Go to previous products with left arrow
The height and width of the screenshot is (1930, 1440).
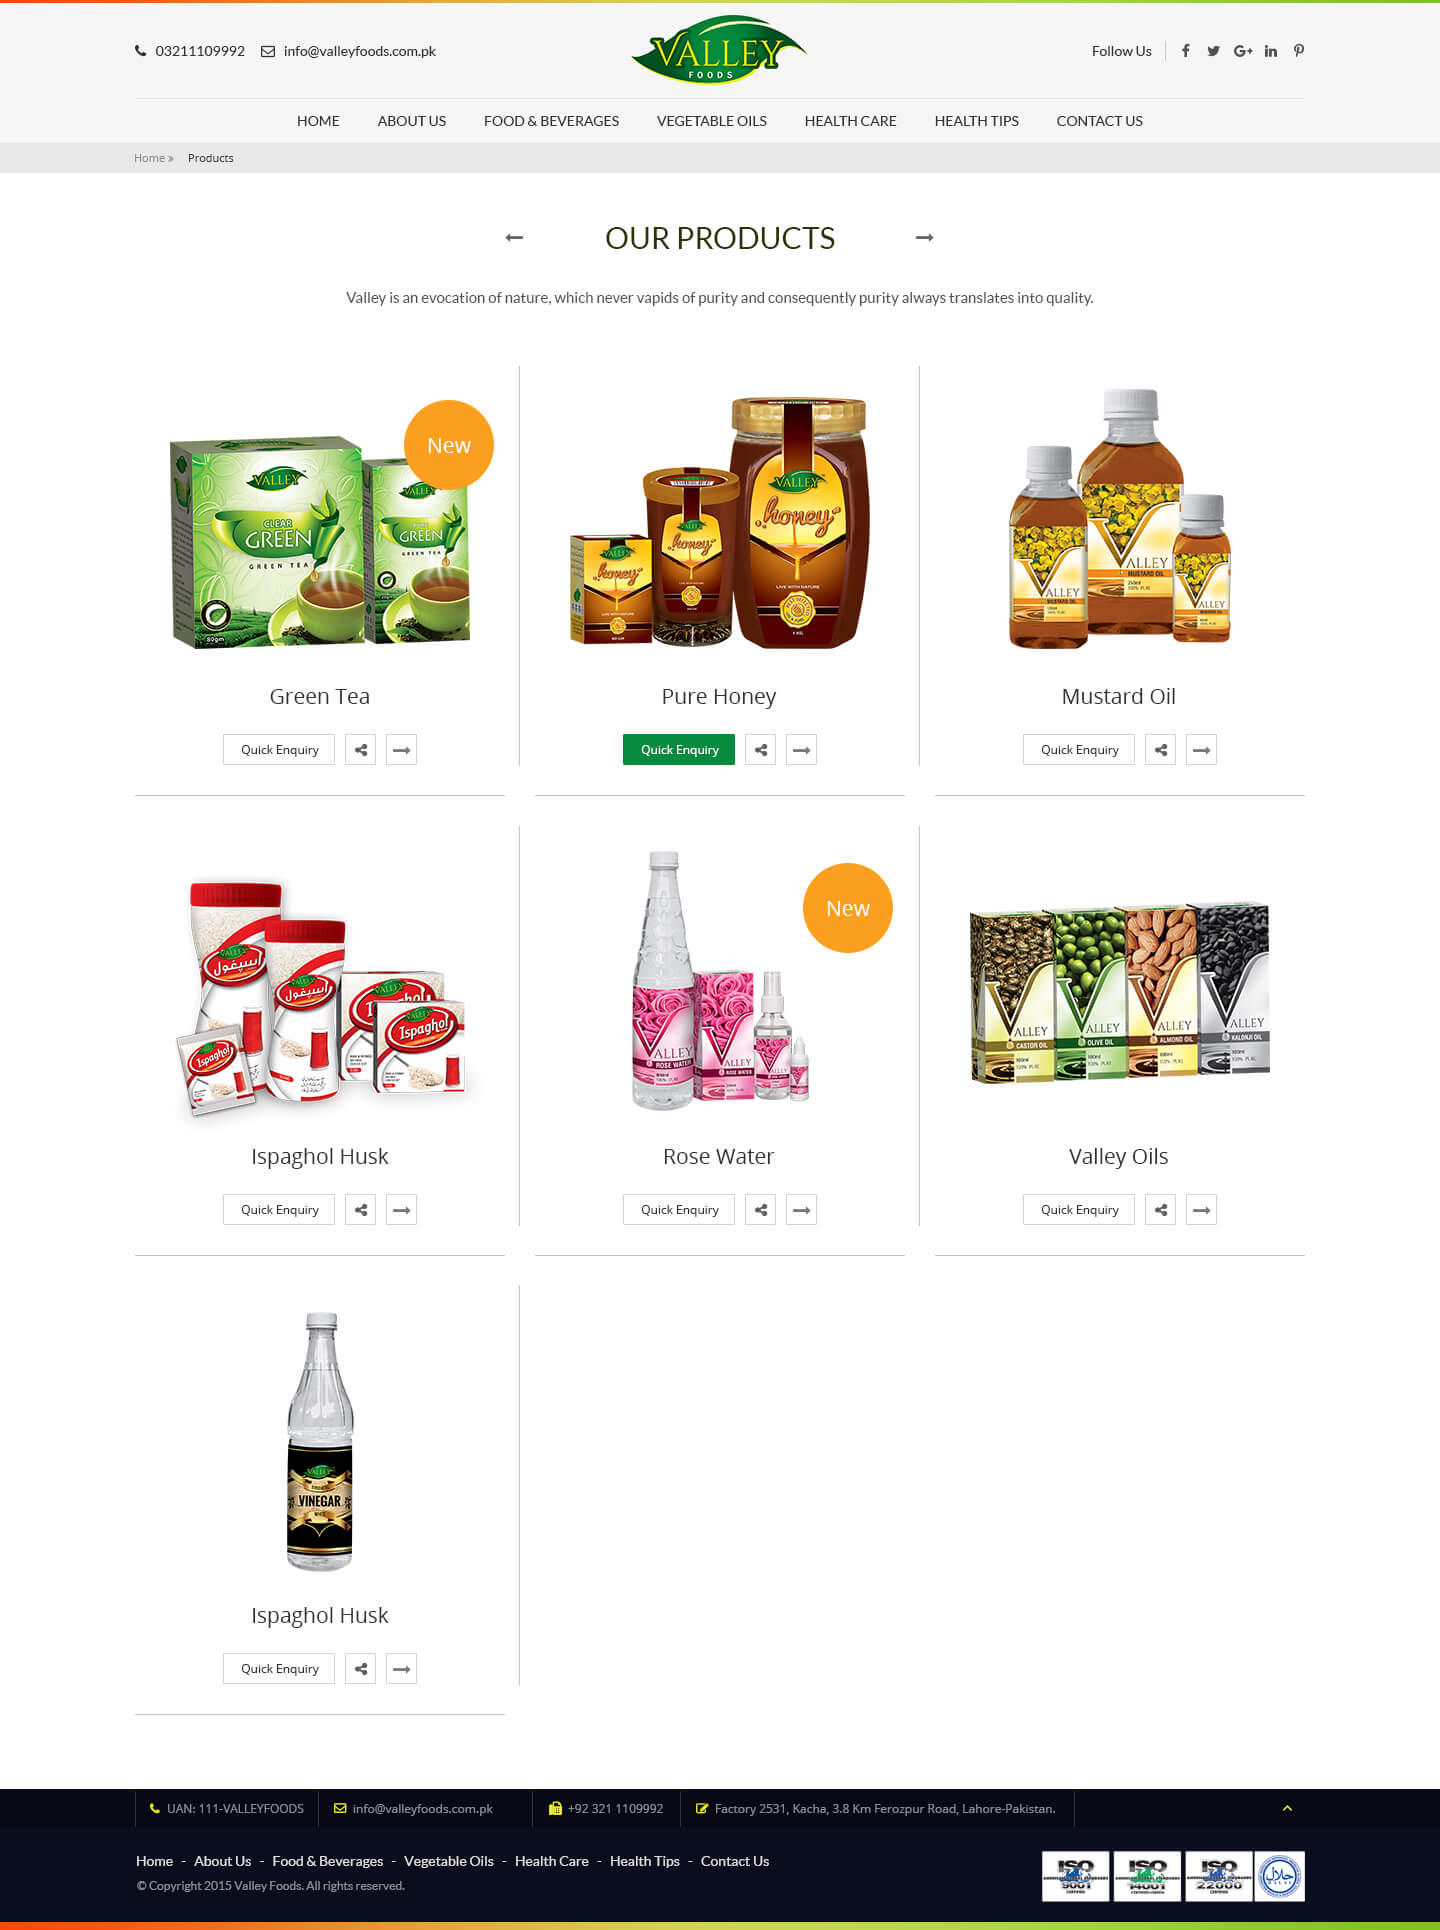tap(514, 238)
